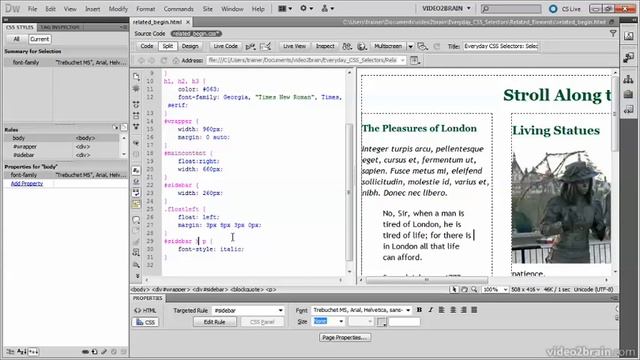
Task: Select the #wrapper rule row
Action: 62,147
